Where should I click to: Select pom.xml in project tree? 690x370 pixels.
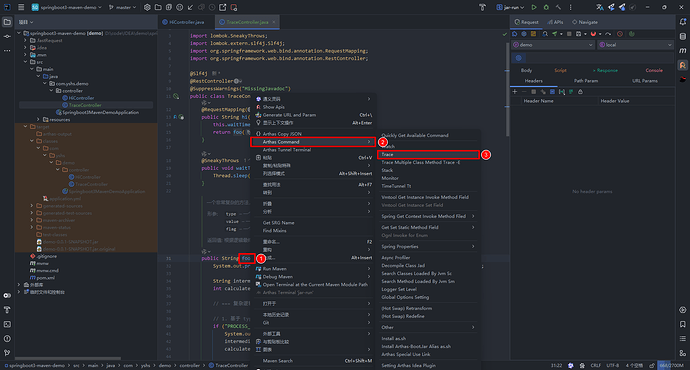click(45, 278)
